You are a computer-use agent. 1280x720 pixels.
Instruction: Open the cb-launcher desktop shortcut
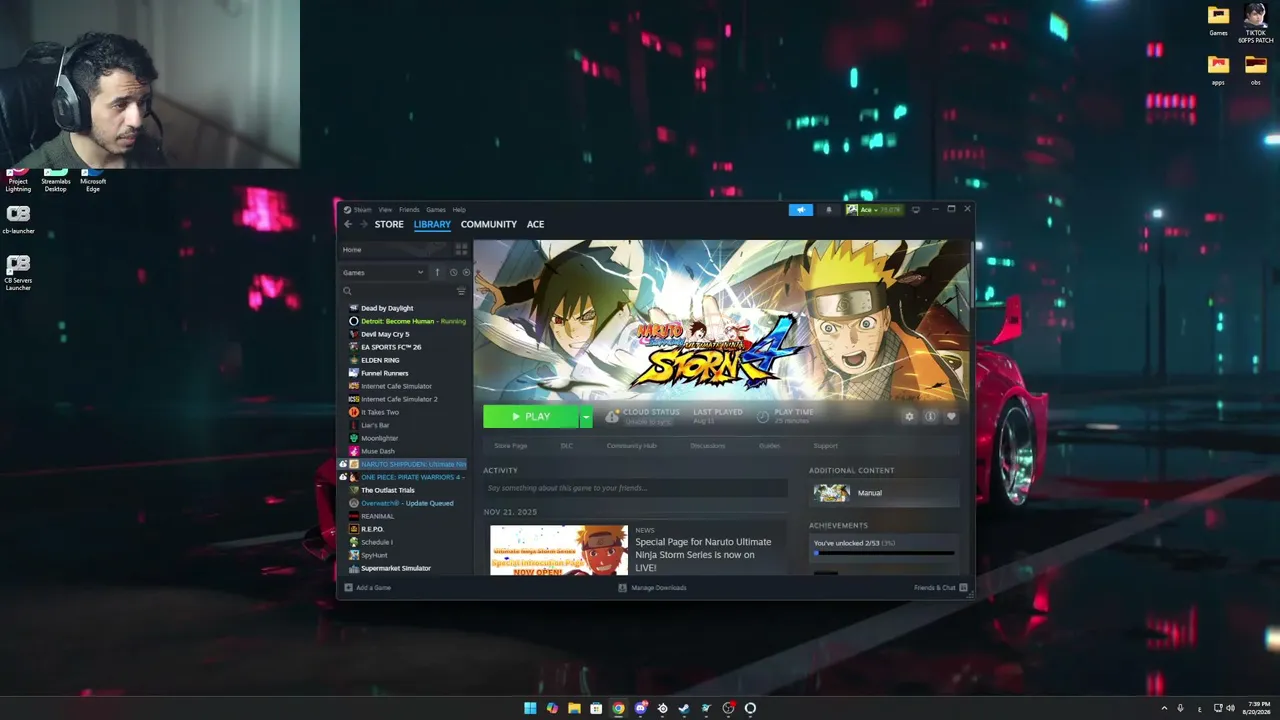tap(18, 219)
